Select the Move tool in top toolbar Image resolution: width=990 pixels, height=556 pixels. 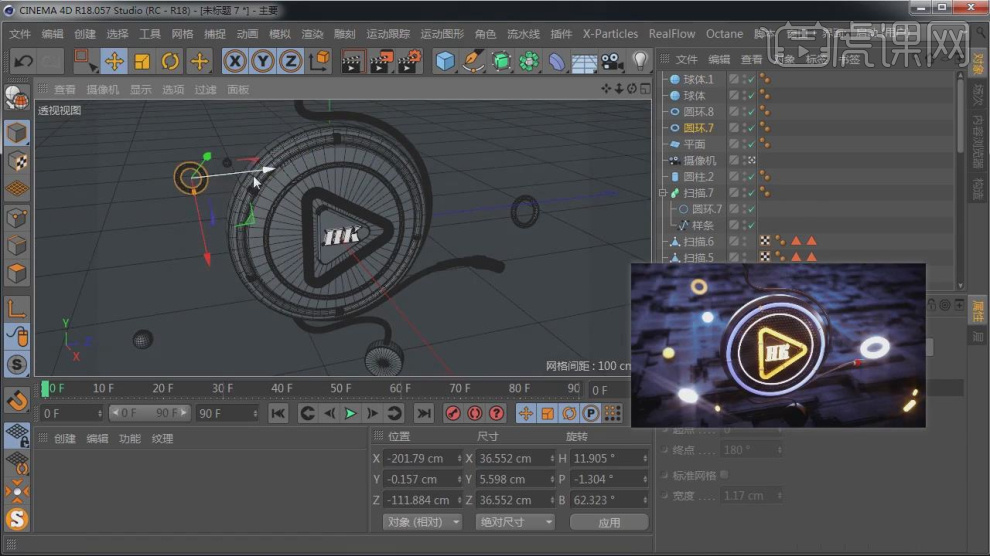click(x=114, y=61)
